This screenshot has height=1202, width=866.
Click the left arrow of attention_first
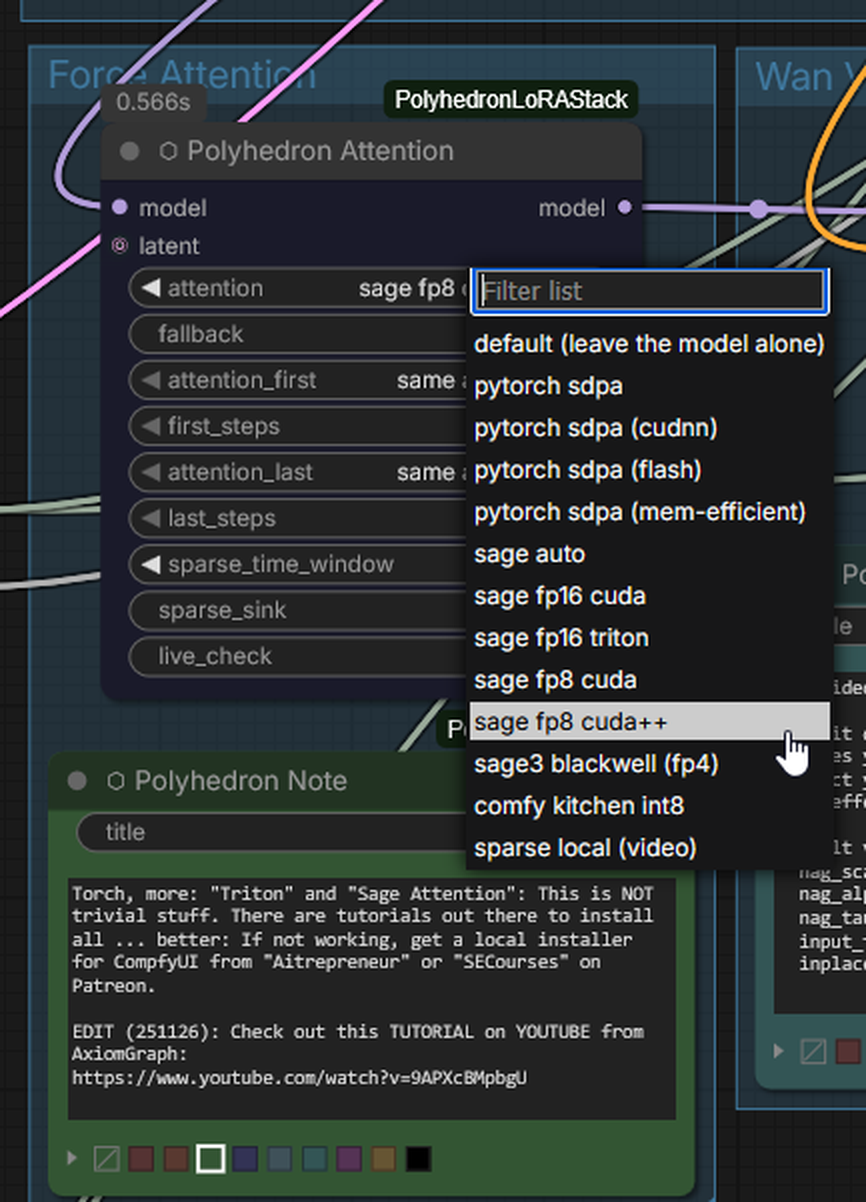point(151,380)
